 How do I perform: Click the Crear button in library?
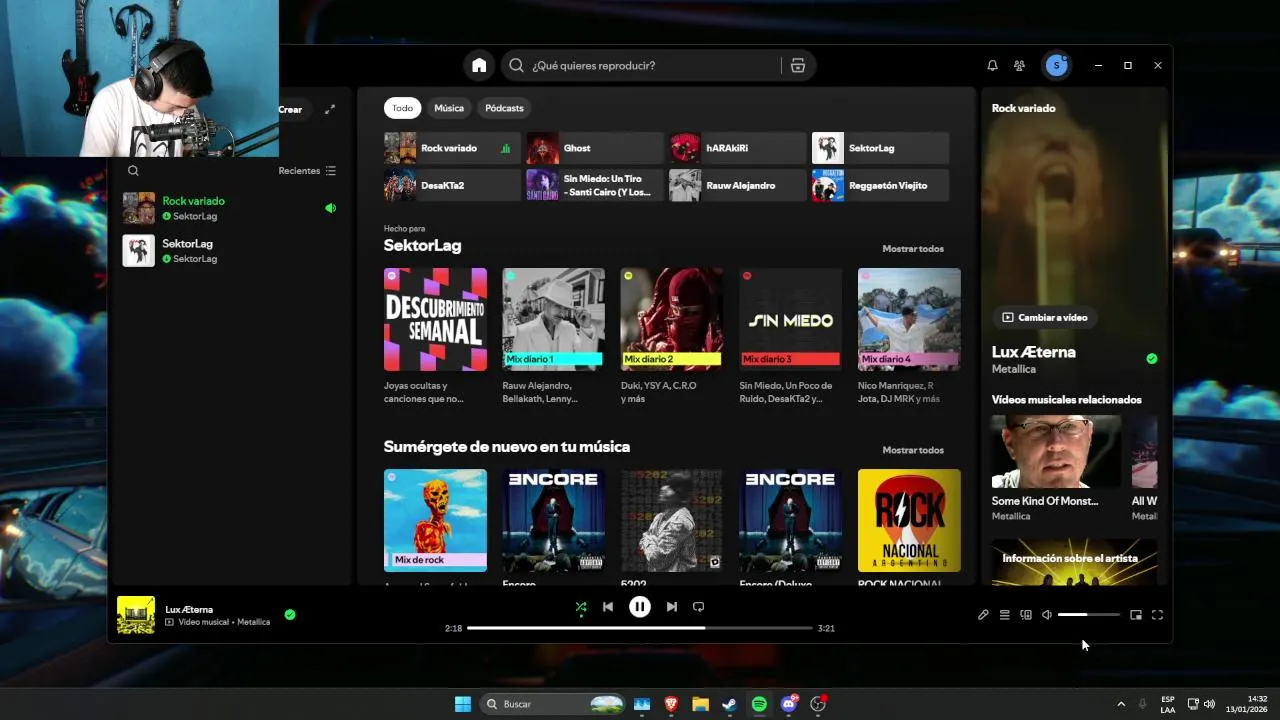(290, 109)
